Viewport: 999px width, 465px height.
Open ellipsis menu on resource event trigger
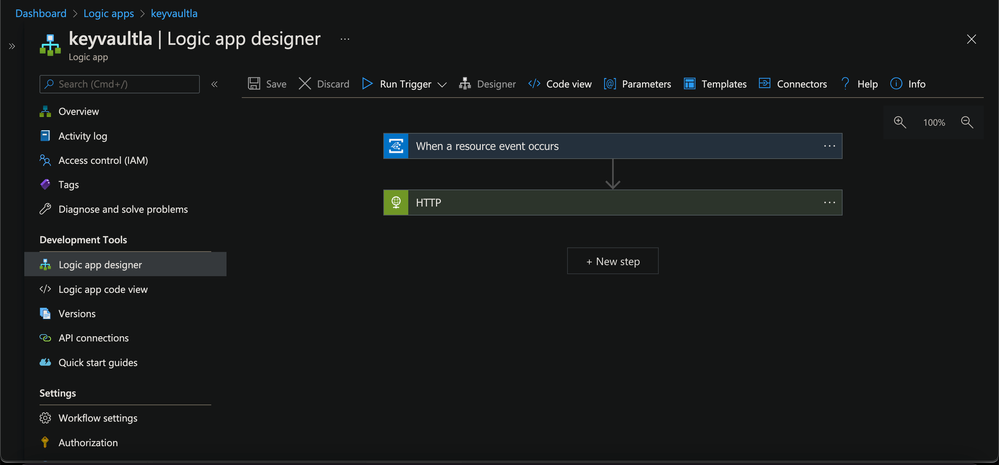pos(829,146)
